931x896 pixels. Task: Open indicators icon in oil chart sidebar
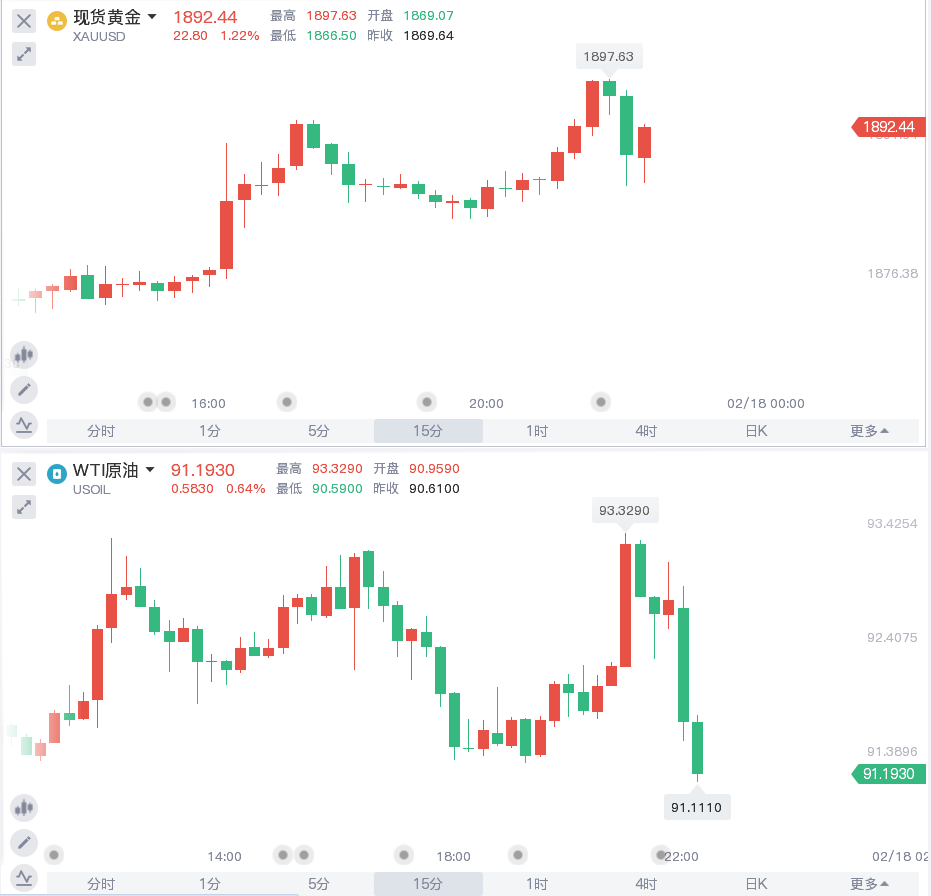pos(24,878)
